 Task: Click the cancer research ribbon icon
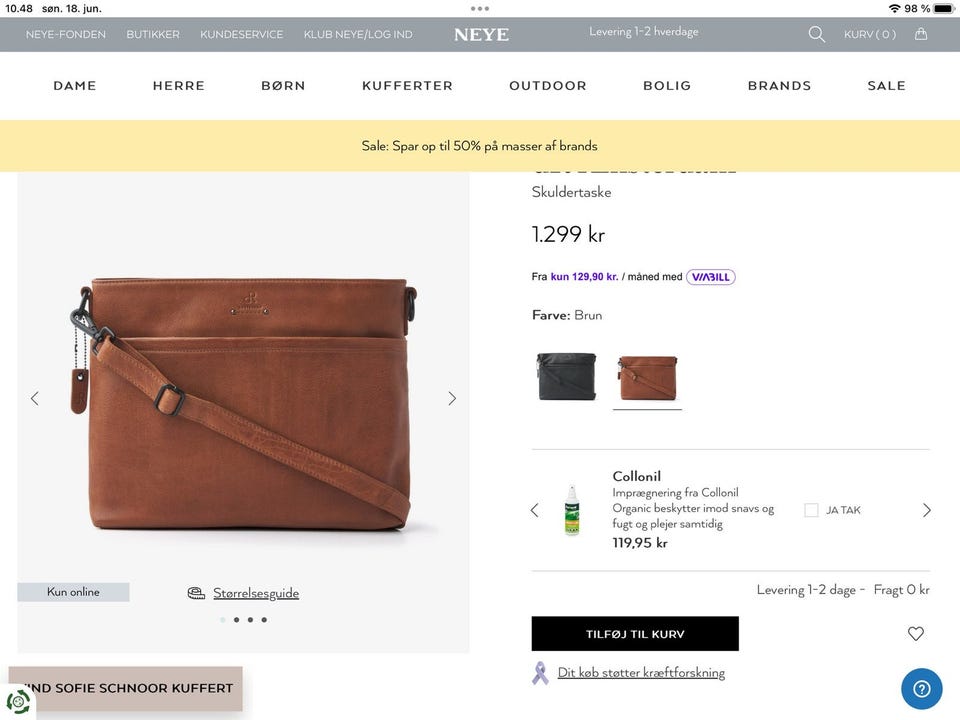540,673
